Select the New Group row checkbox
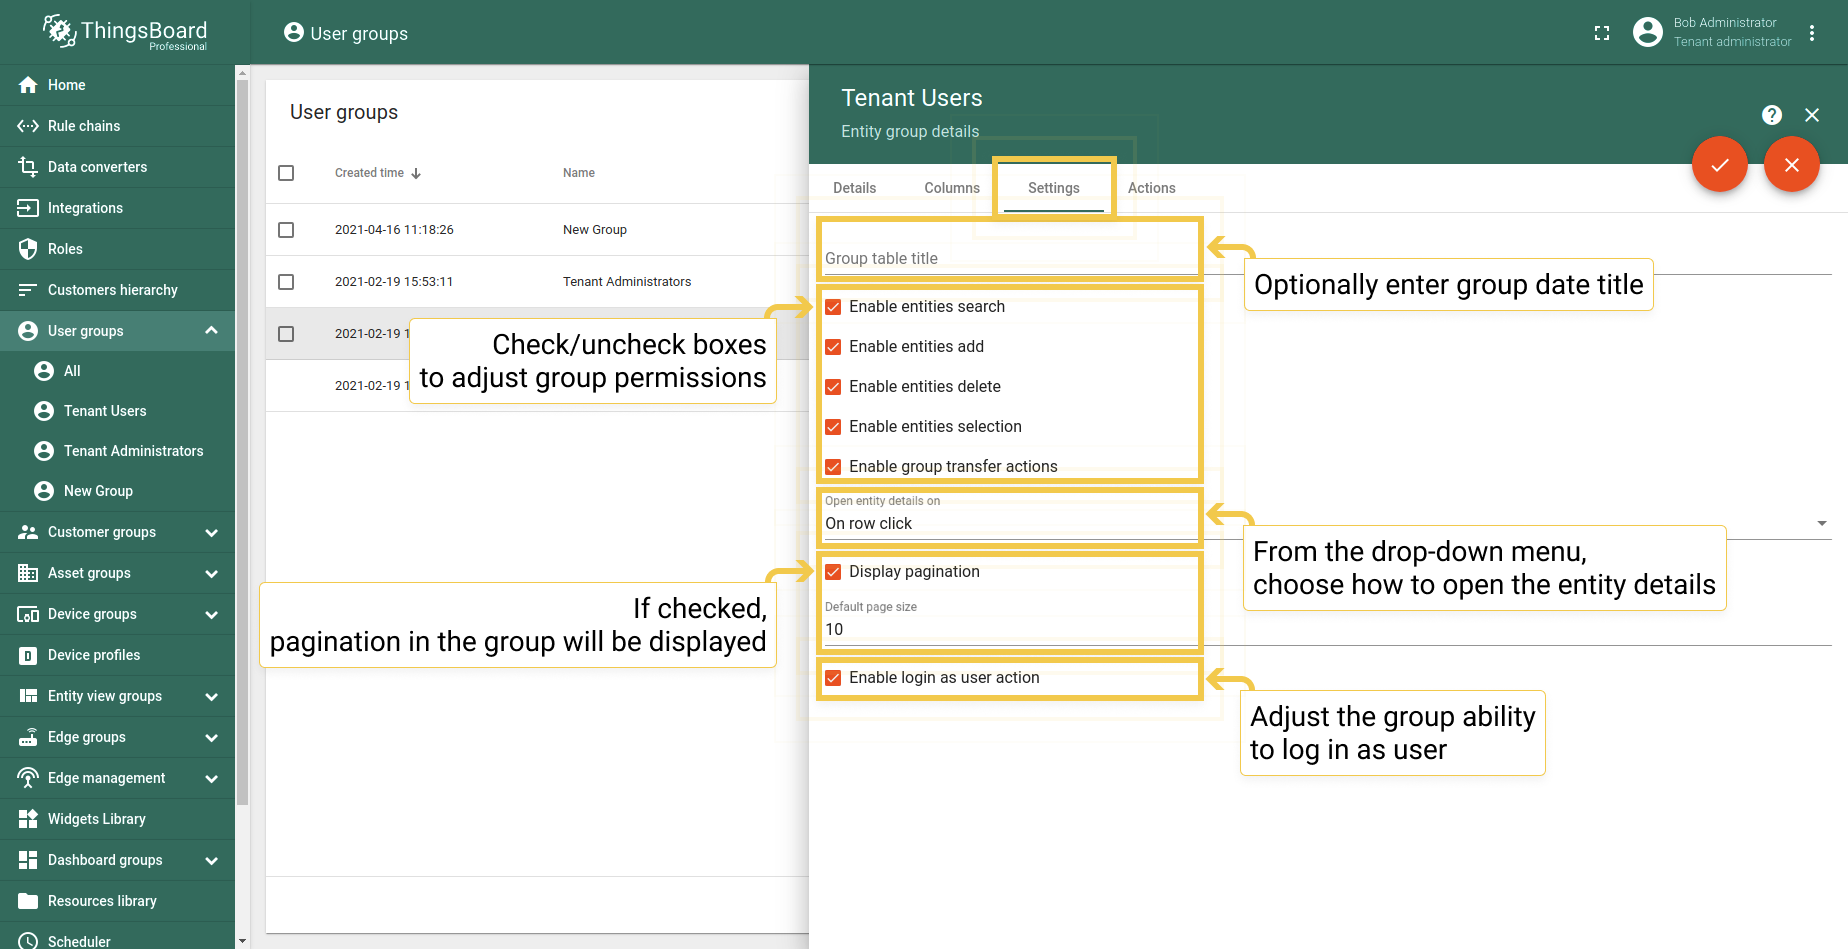The width and height of the screenshot is (1848, 949). (286, 230)
